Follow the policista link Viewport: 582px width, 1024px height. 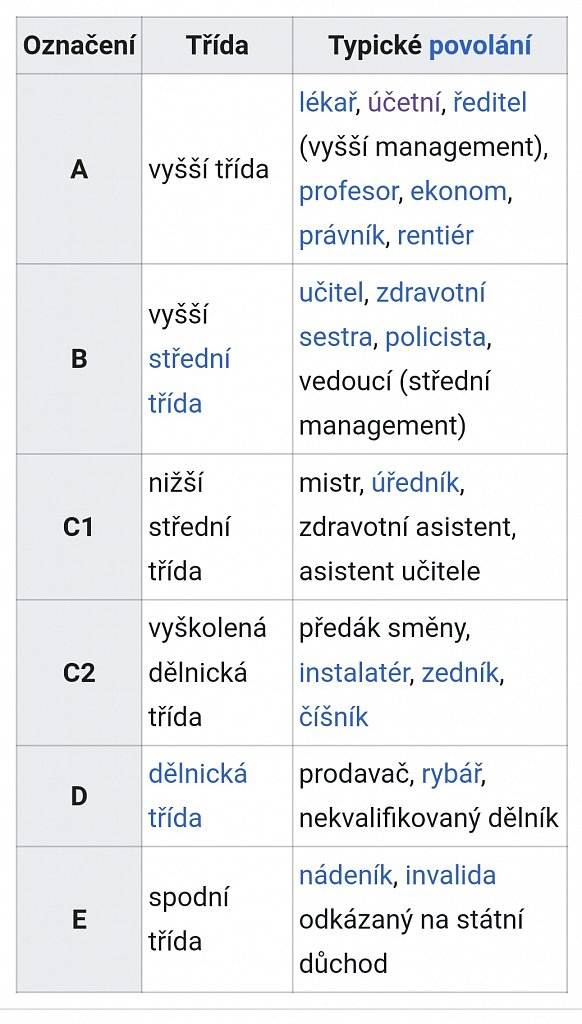coord(436,338)
